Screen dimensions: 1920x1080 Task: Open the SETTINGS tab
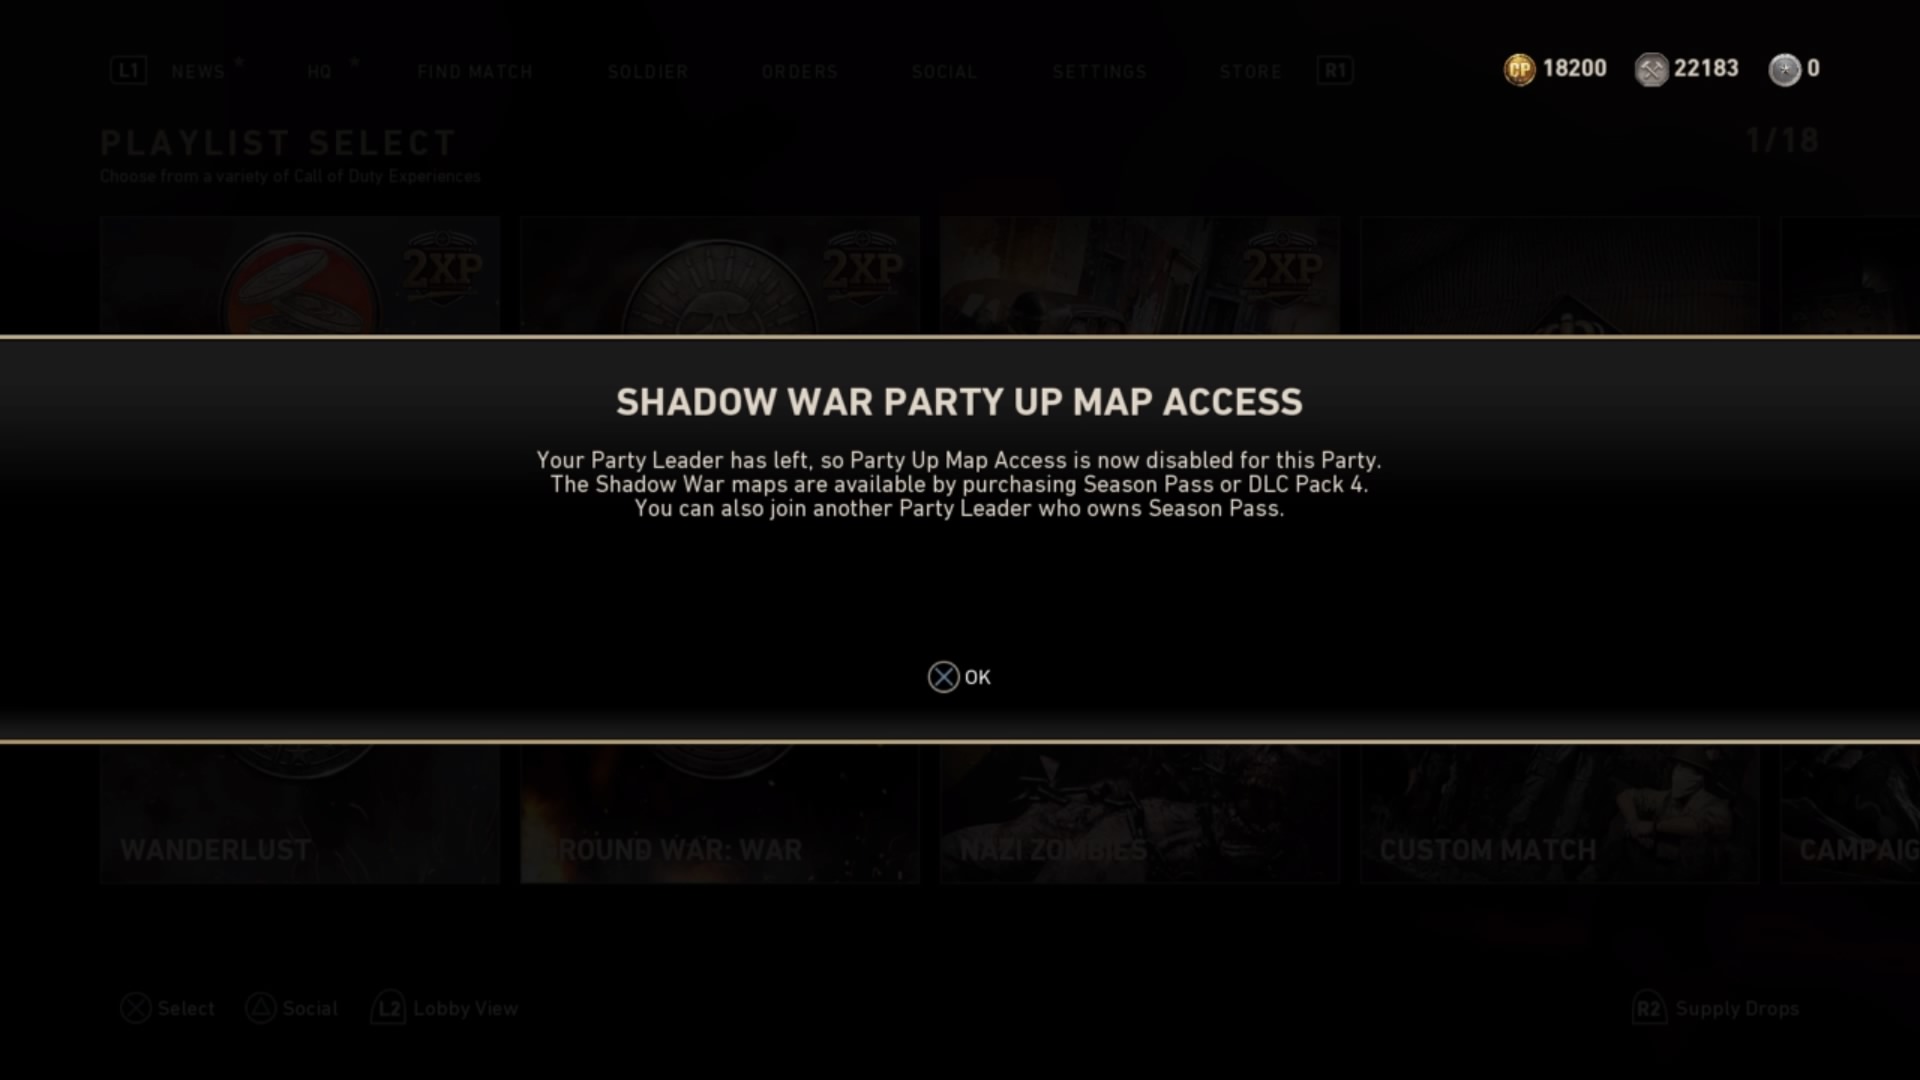click(x=1100, y=72)
